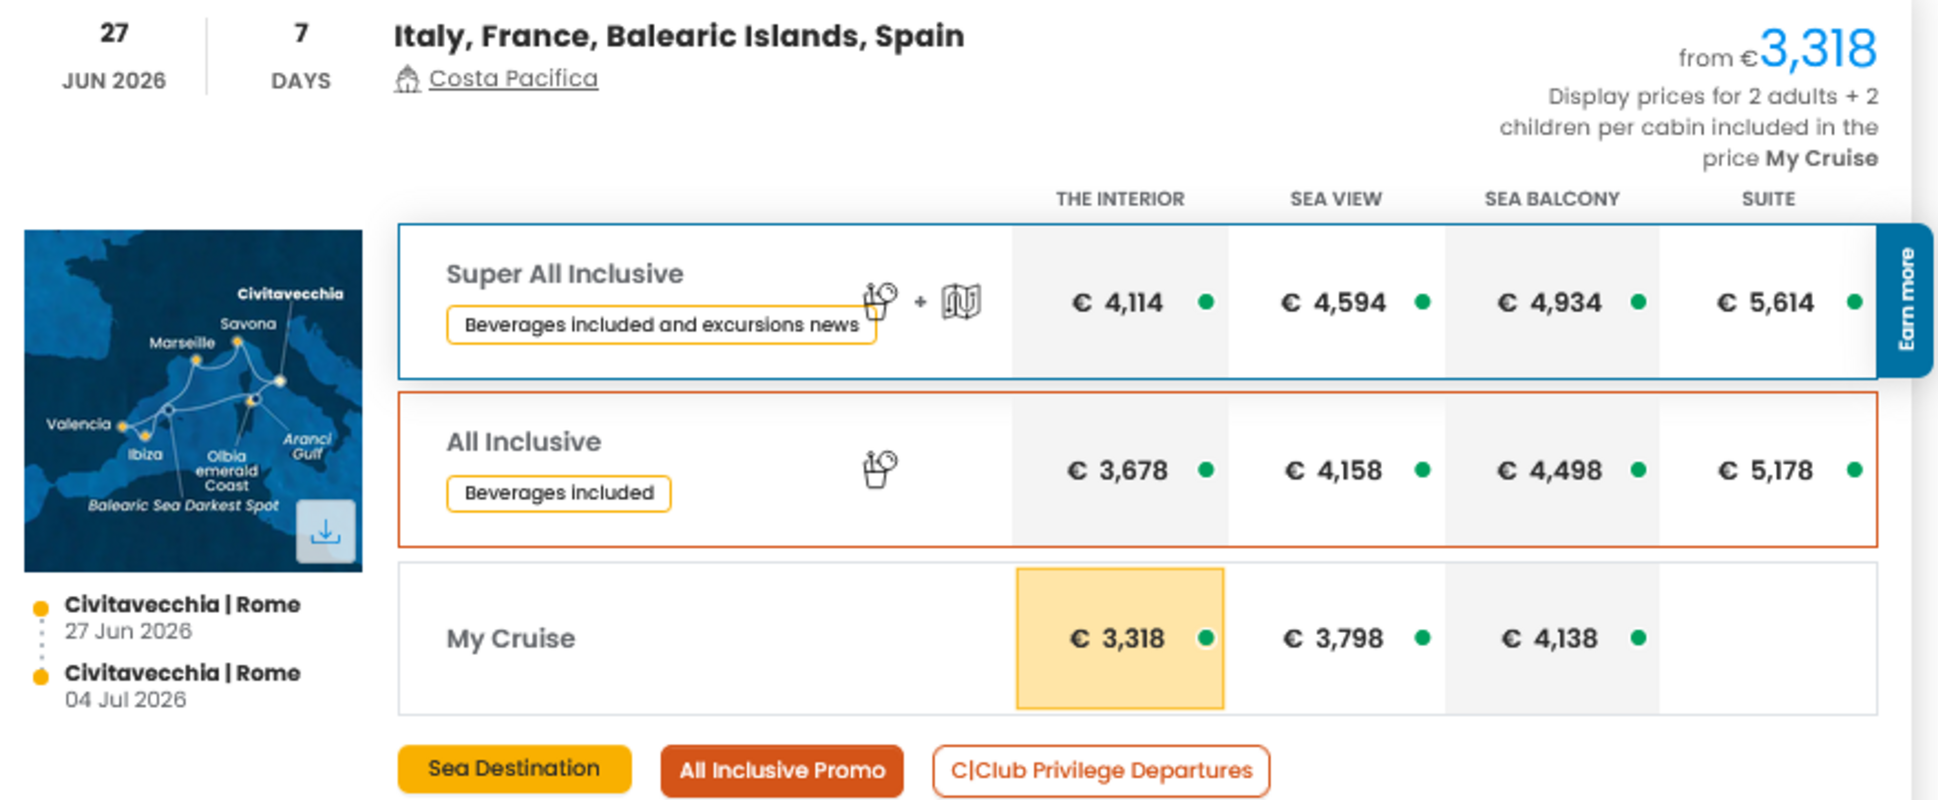Screen dimensions: 1938x800
Task: Click the beverage icon in All Inclusive row
Action: tap(879, 469)
